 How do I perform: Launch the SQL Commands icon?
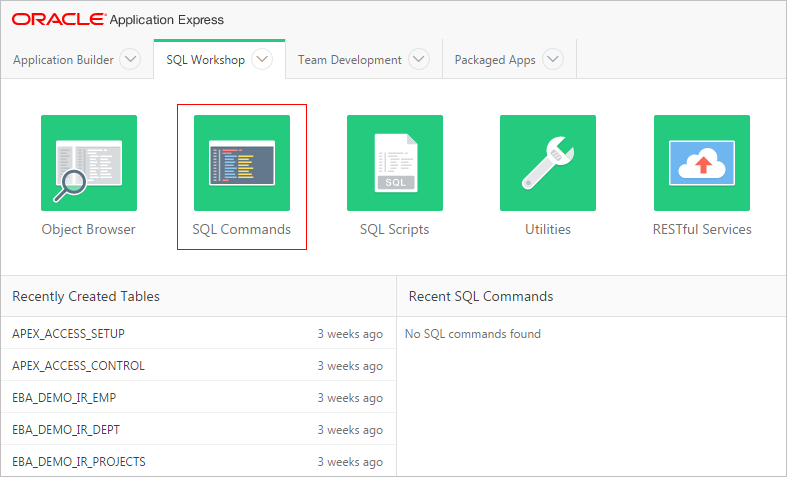click(x=242, y=163)
